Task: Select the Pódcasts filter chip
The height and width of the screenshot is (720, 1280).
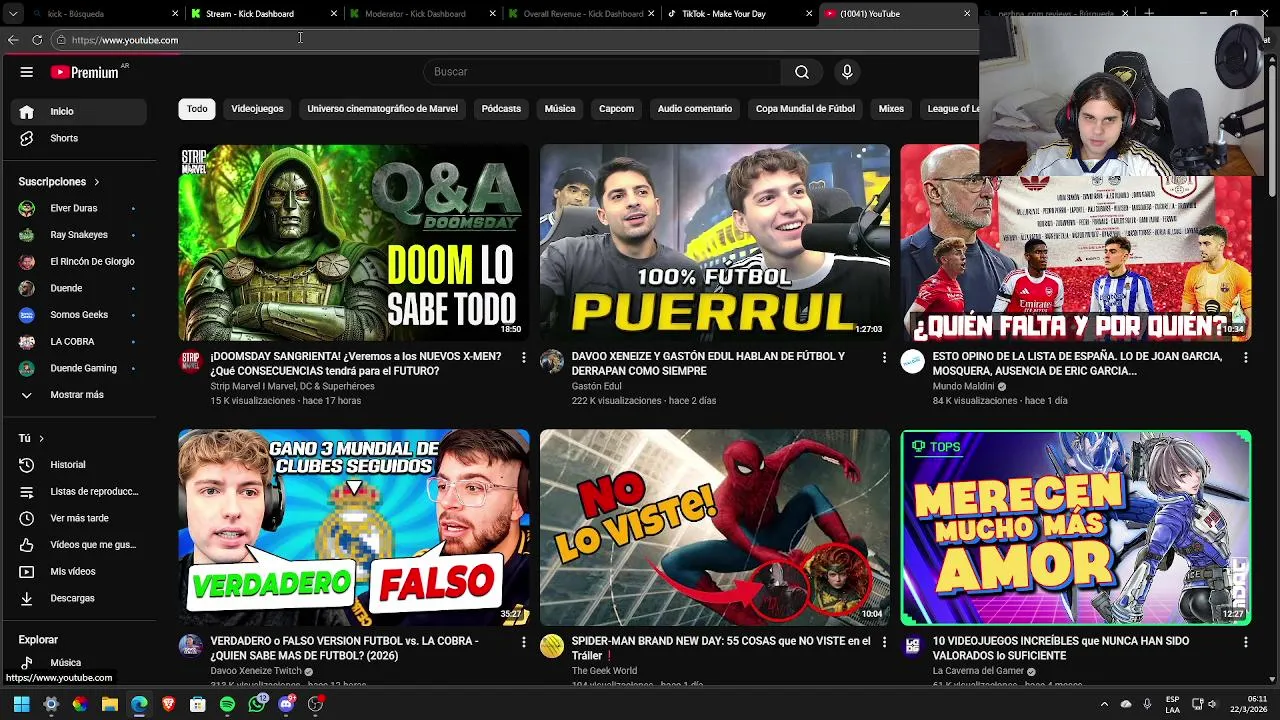Action: [x=501, y=109]
